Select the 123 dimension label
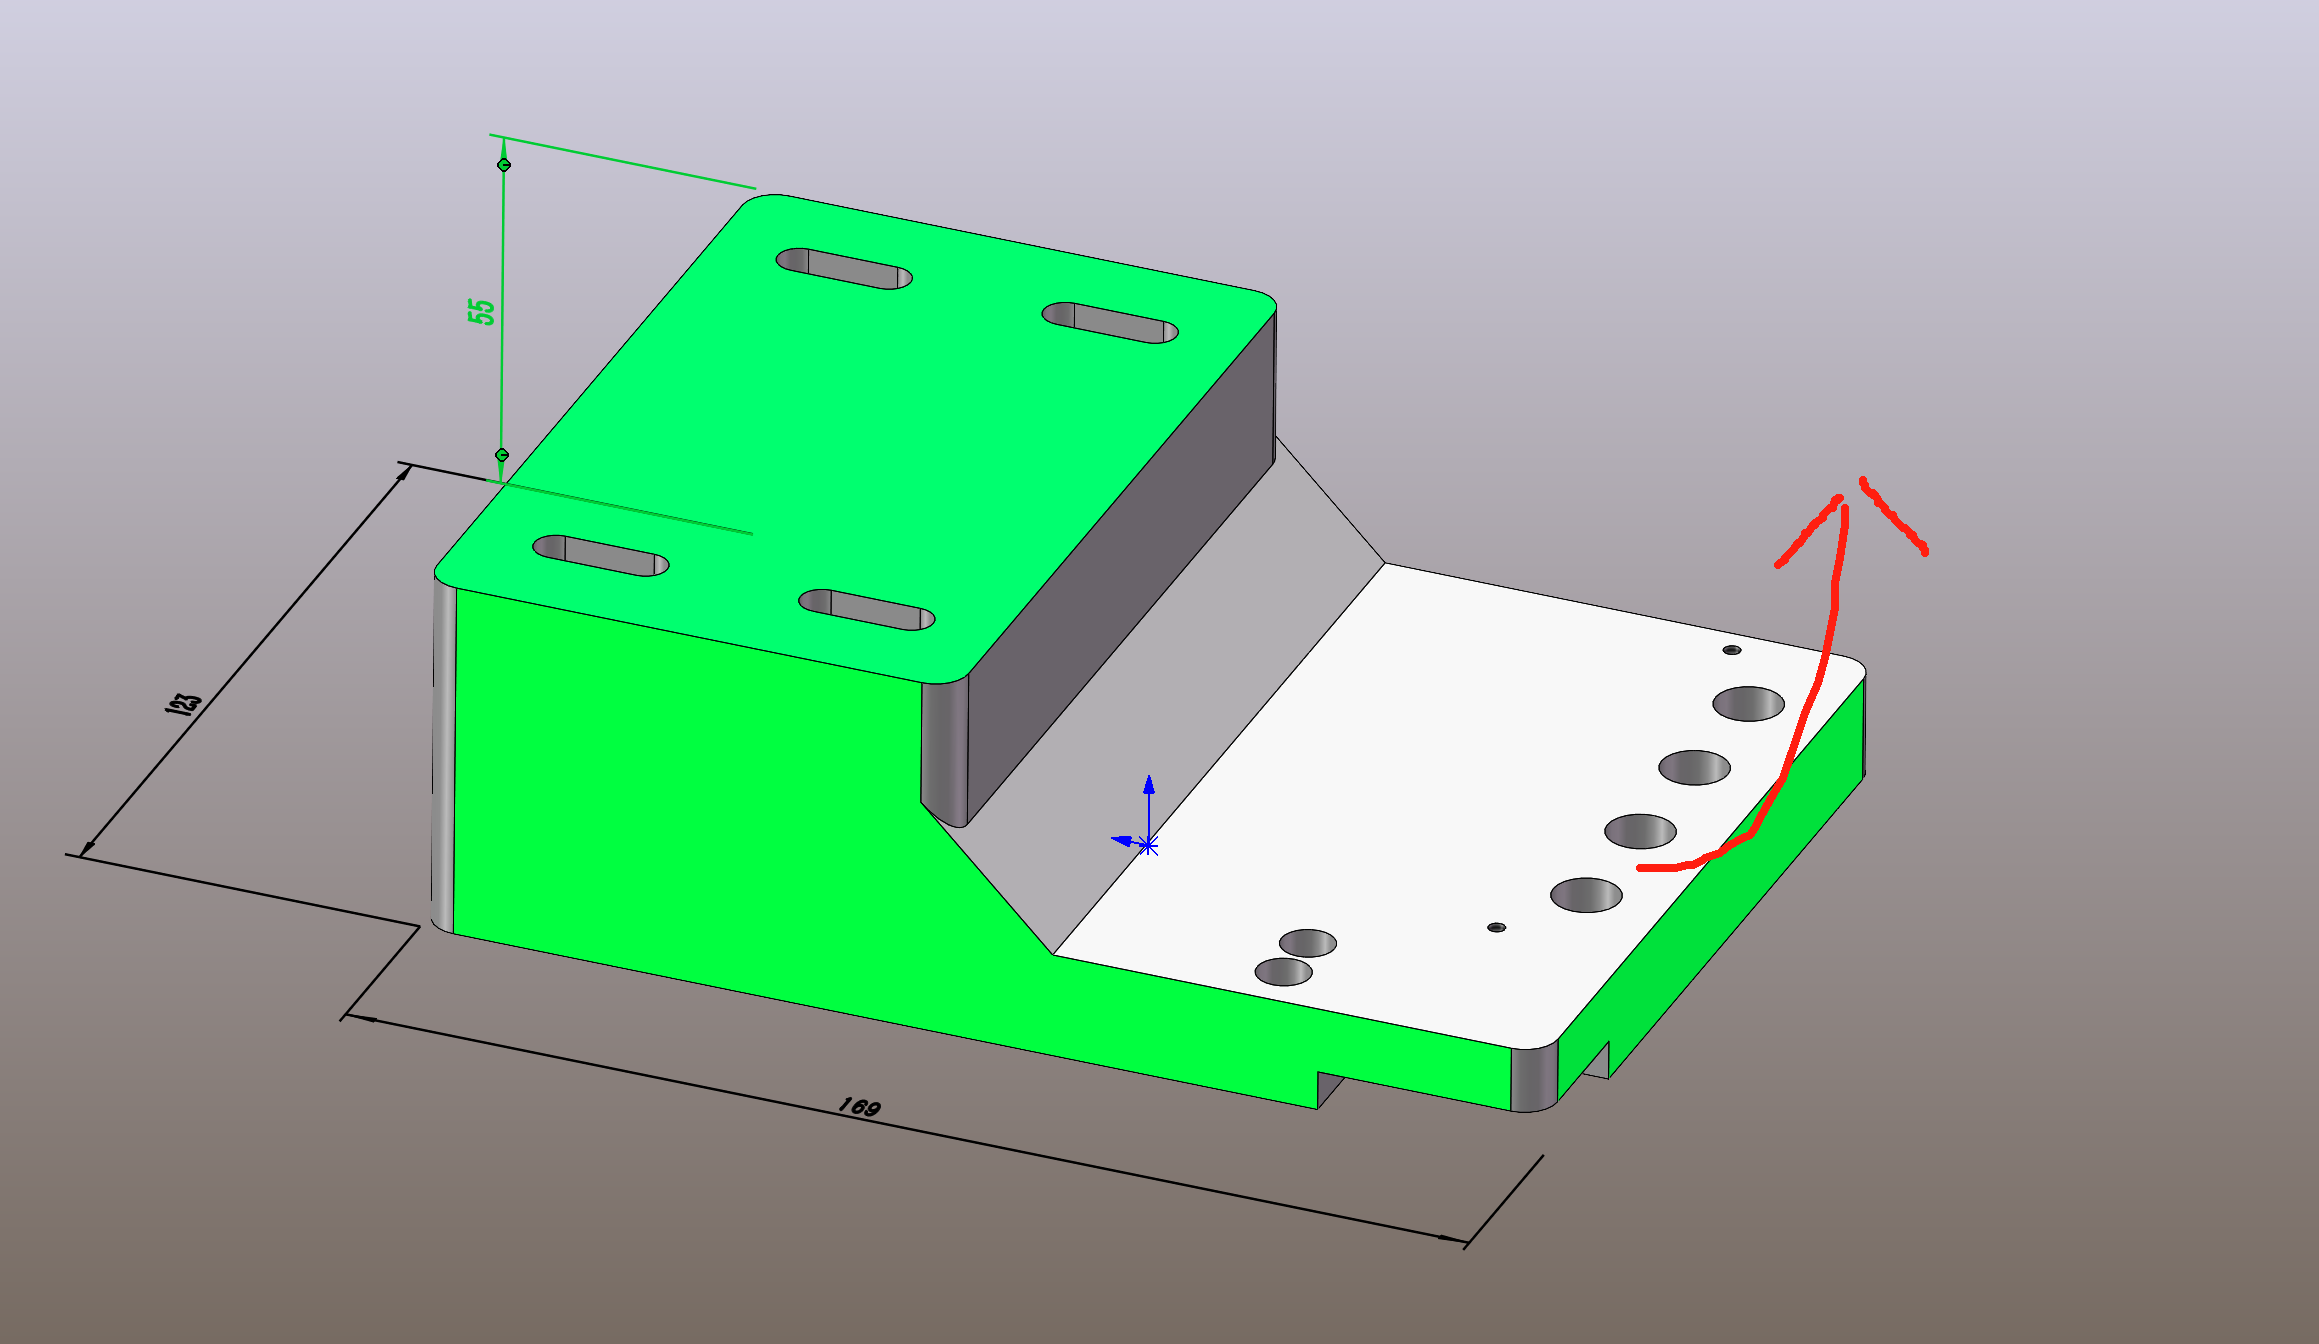The width and height of the screenshot is (2319, 1344). click(x=184, y=703)
